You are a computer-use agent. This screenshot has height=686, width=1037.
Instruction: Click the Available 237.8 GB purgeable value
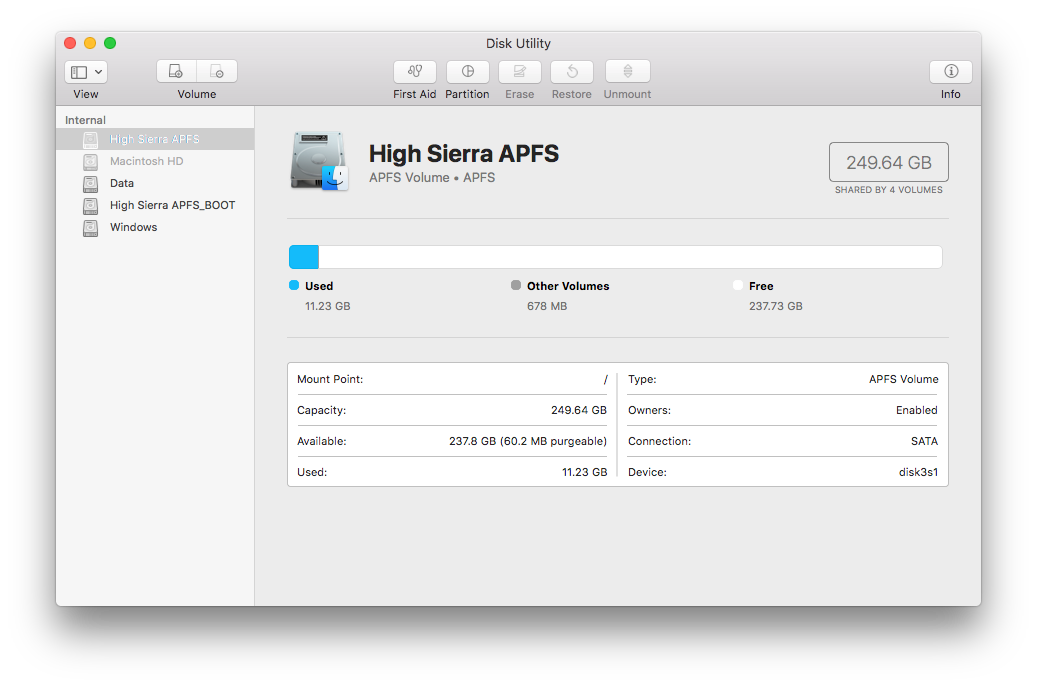click(x=528, y=441)
